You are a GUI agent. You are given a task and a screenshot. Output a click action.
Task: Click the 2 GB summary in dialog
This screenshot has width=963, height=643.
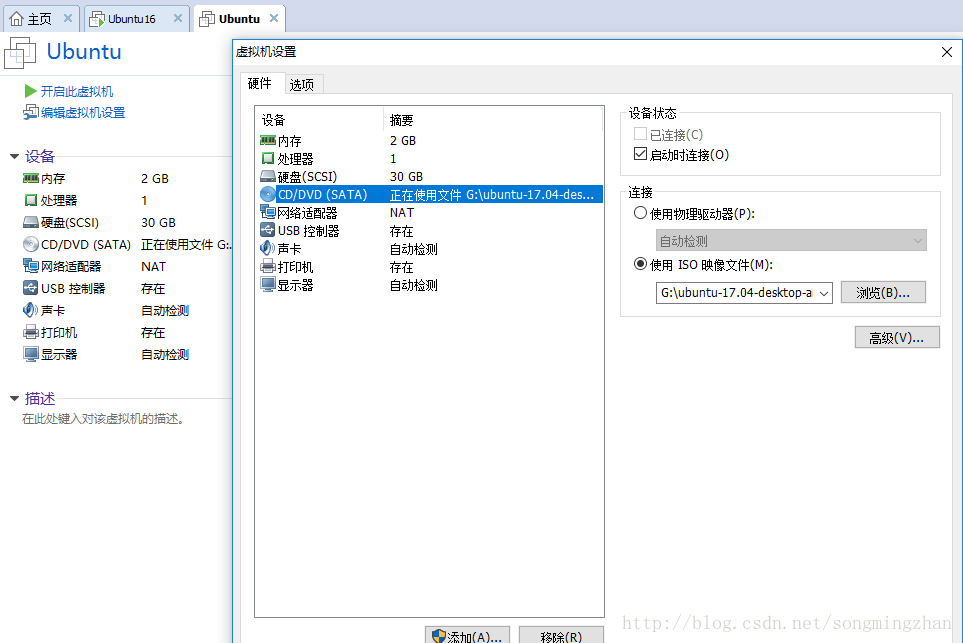403,141
